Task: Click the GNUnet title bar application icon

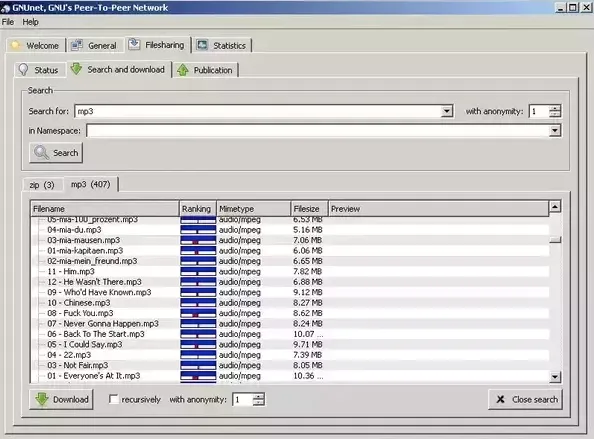Action: (x=5, y=8)
